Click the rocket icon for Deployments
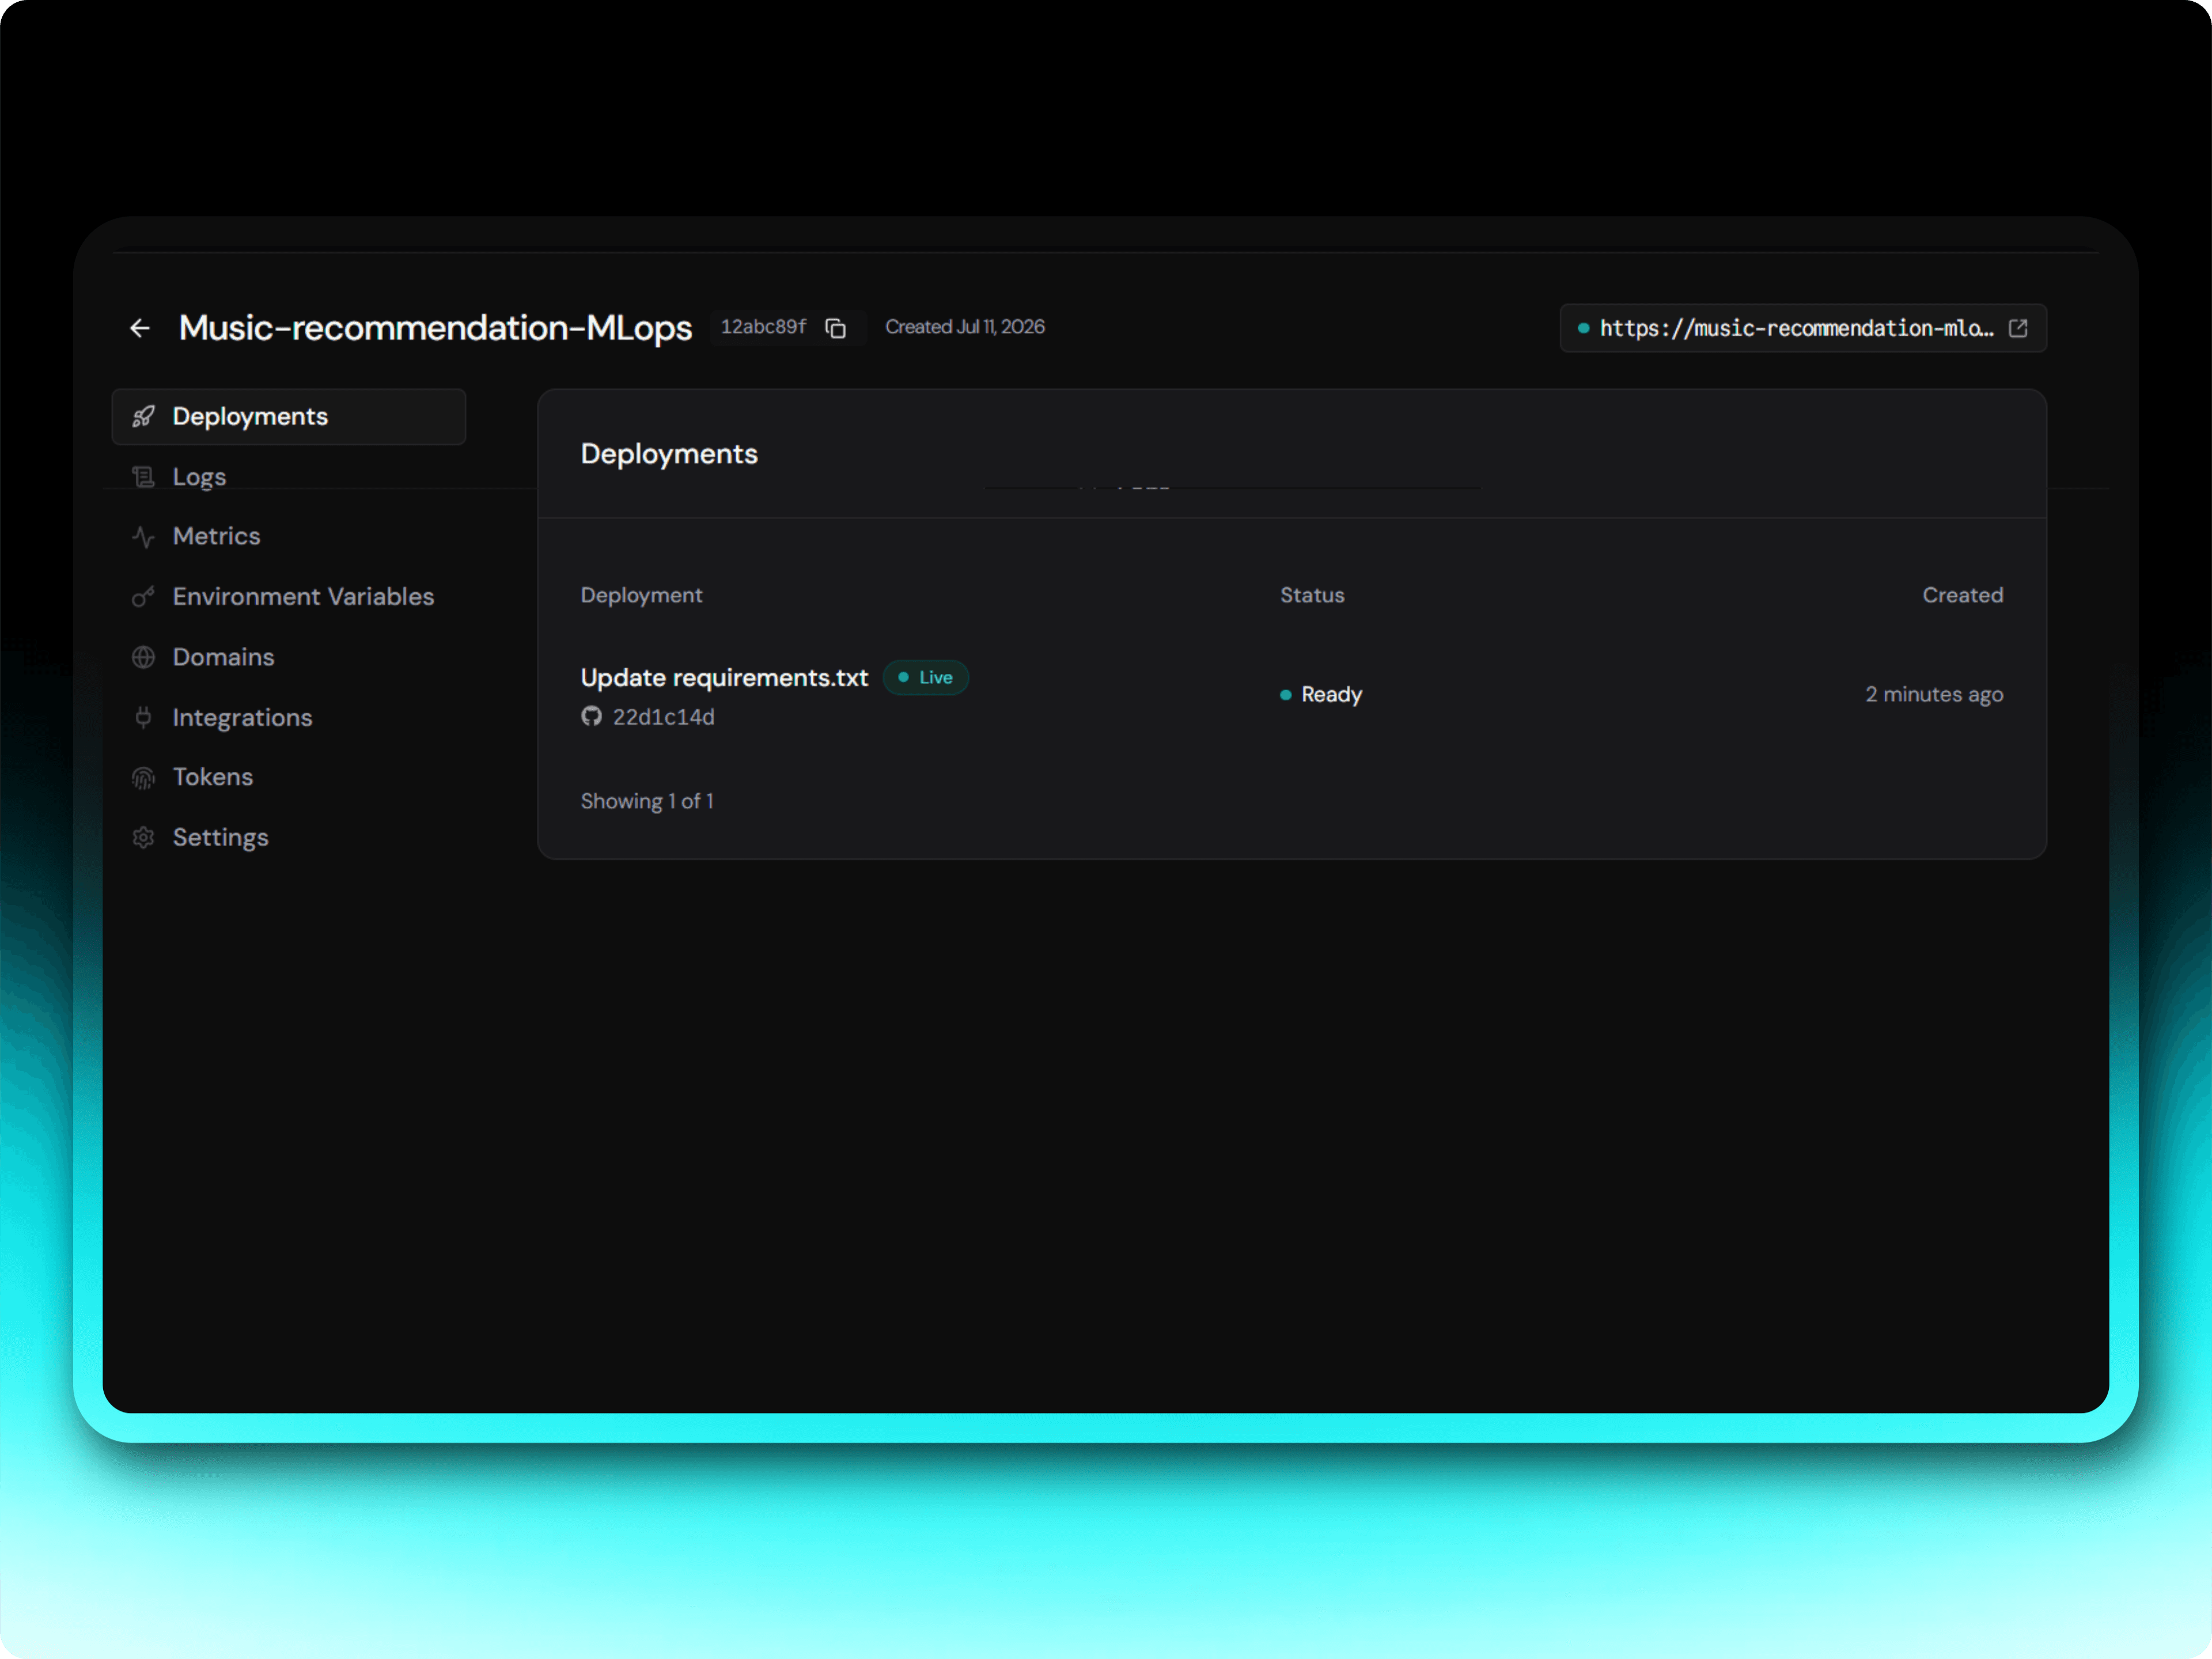 click(x=143, y=416)
